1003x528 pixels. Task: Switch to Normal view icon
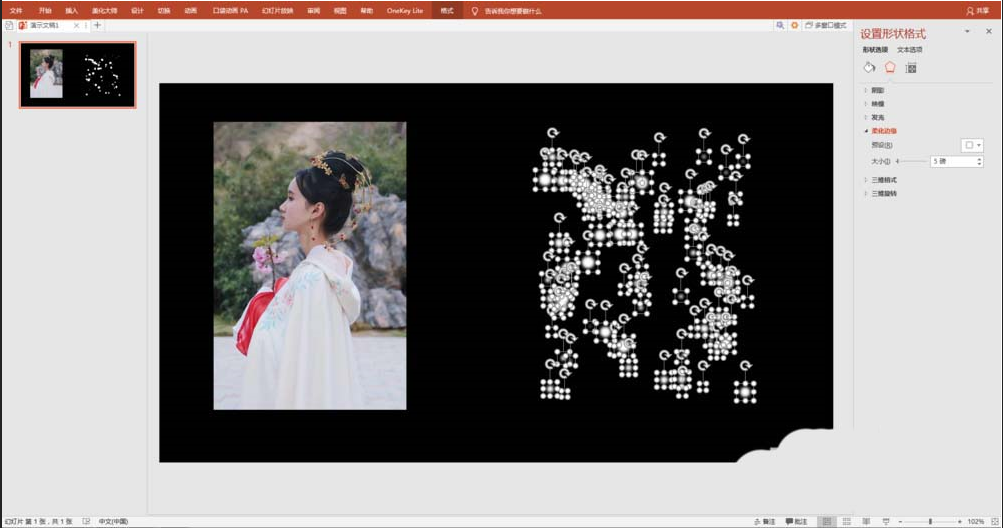(827, 522)
